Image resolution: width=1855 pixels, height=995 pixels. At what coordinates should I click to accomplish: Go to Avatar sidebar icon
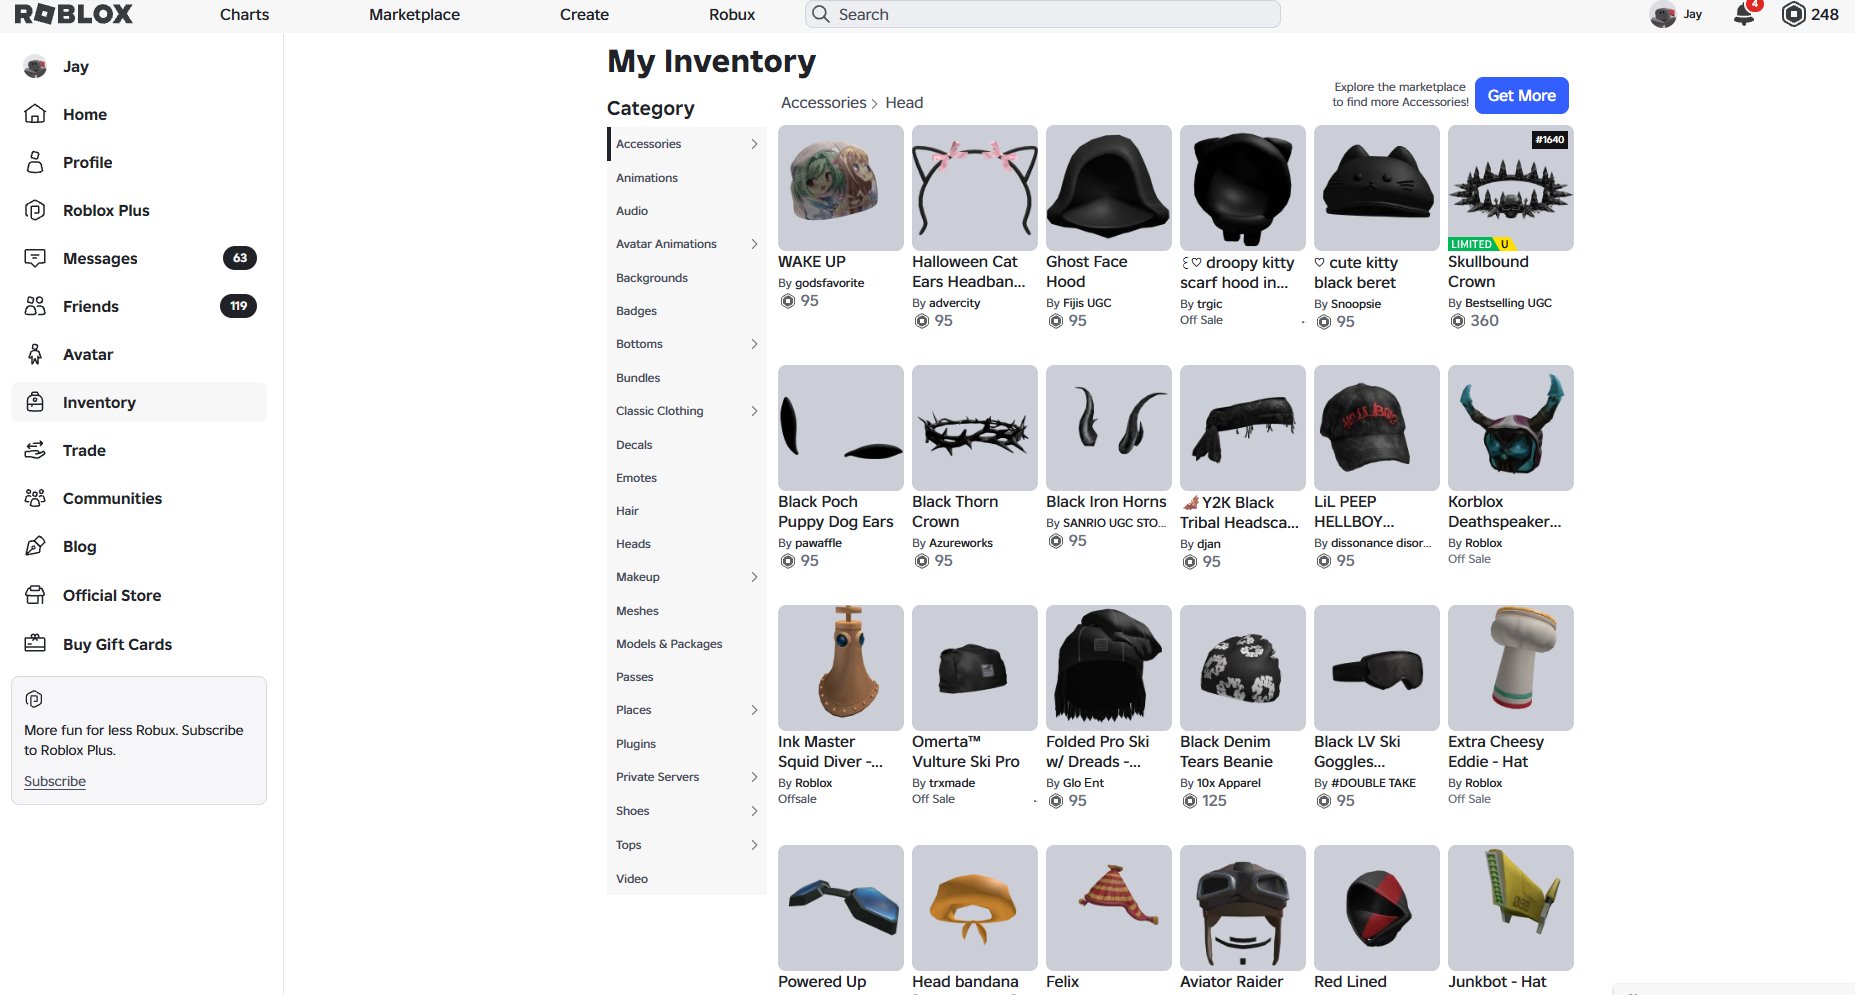click(35, 354)
